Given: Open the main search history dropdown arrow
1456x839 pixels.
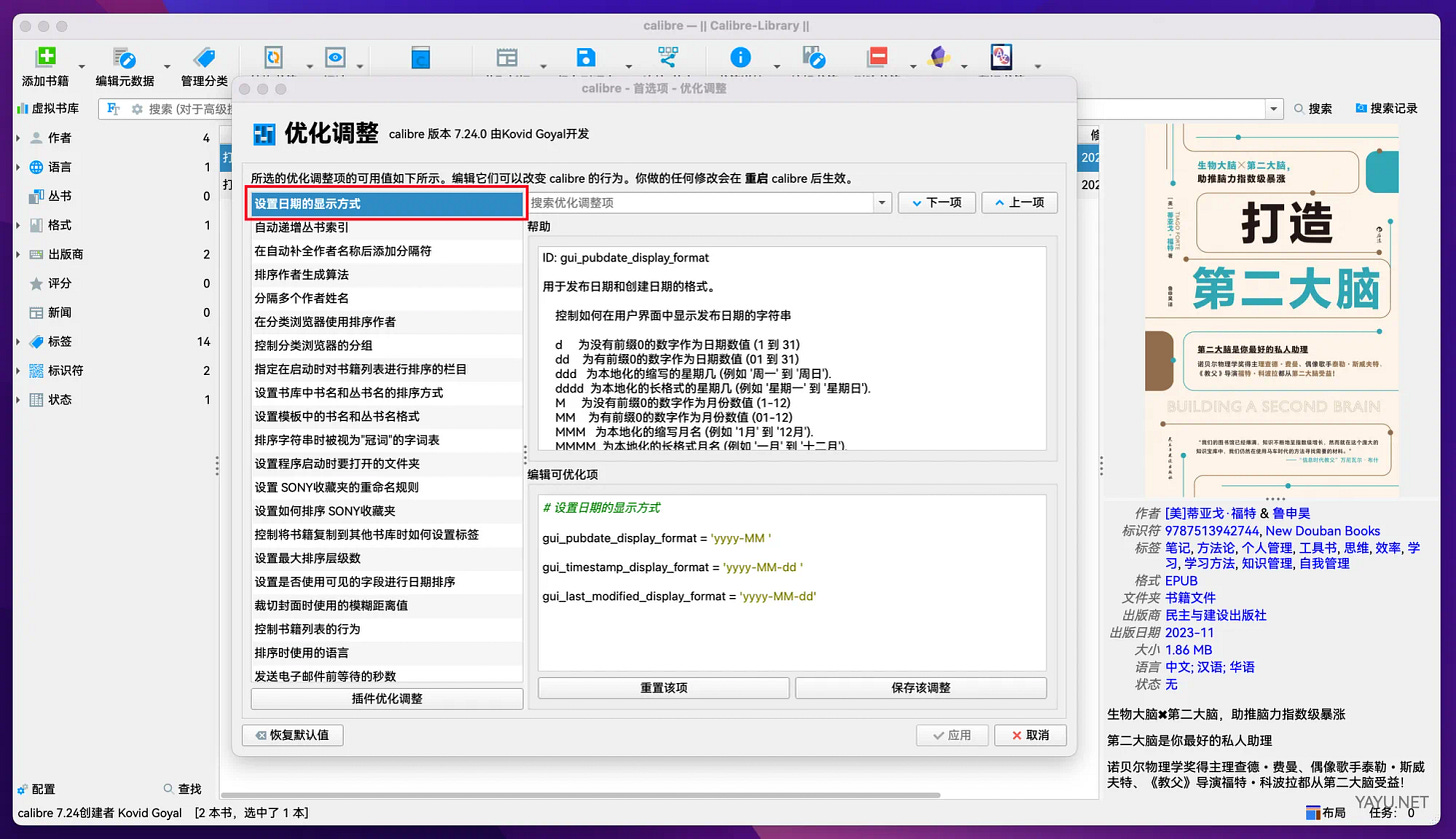Looking at the screenshot, I should tap(1274, 109).
